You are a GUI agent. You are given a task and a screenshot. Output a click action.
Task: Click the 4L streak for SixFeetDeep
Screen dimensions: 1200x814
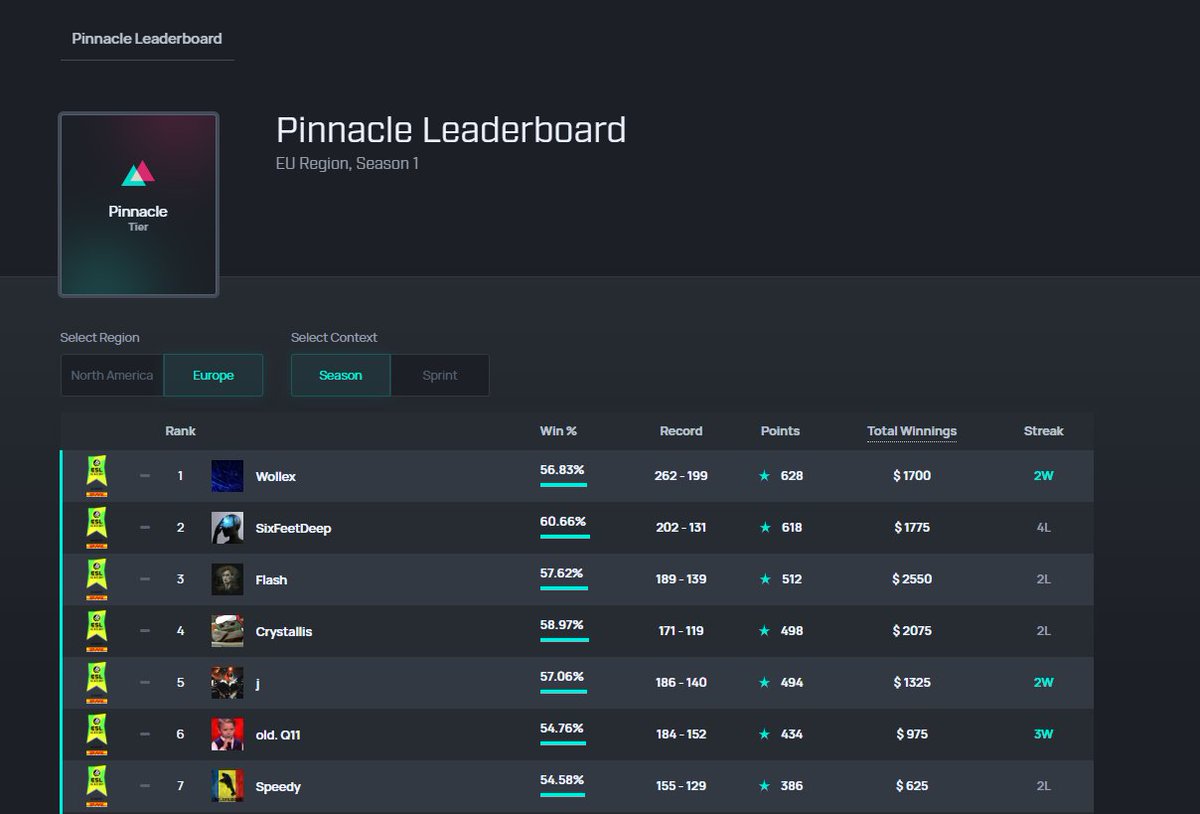pyautogui.click(x=1043, y=527)
